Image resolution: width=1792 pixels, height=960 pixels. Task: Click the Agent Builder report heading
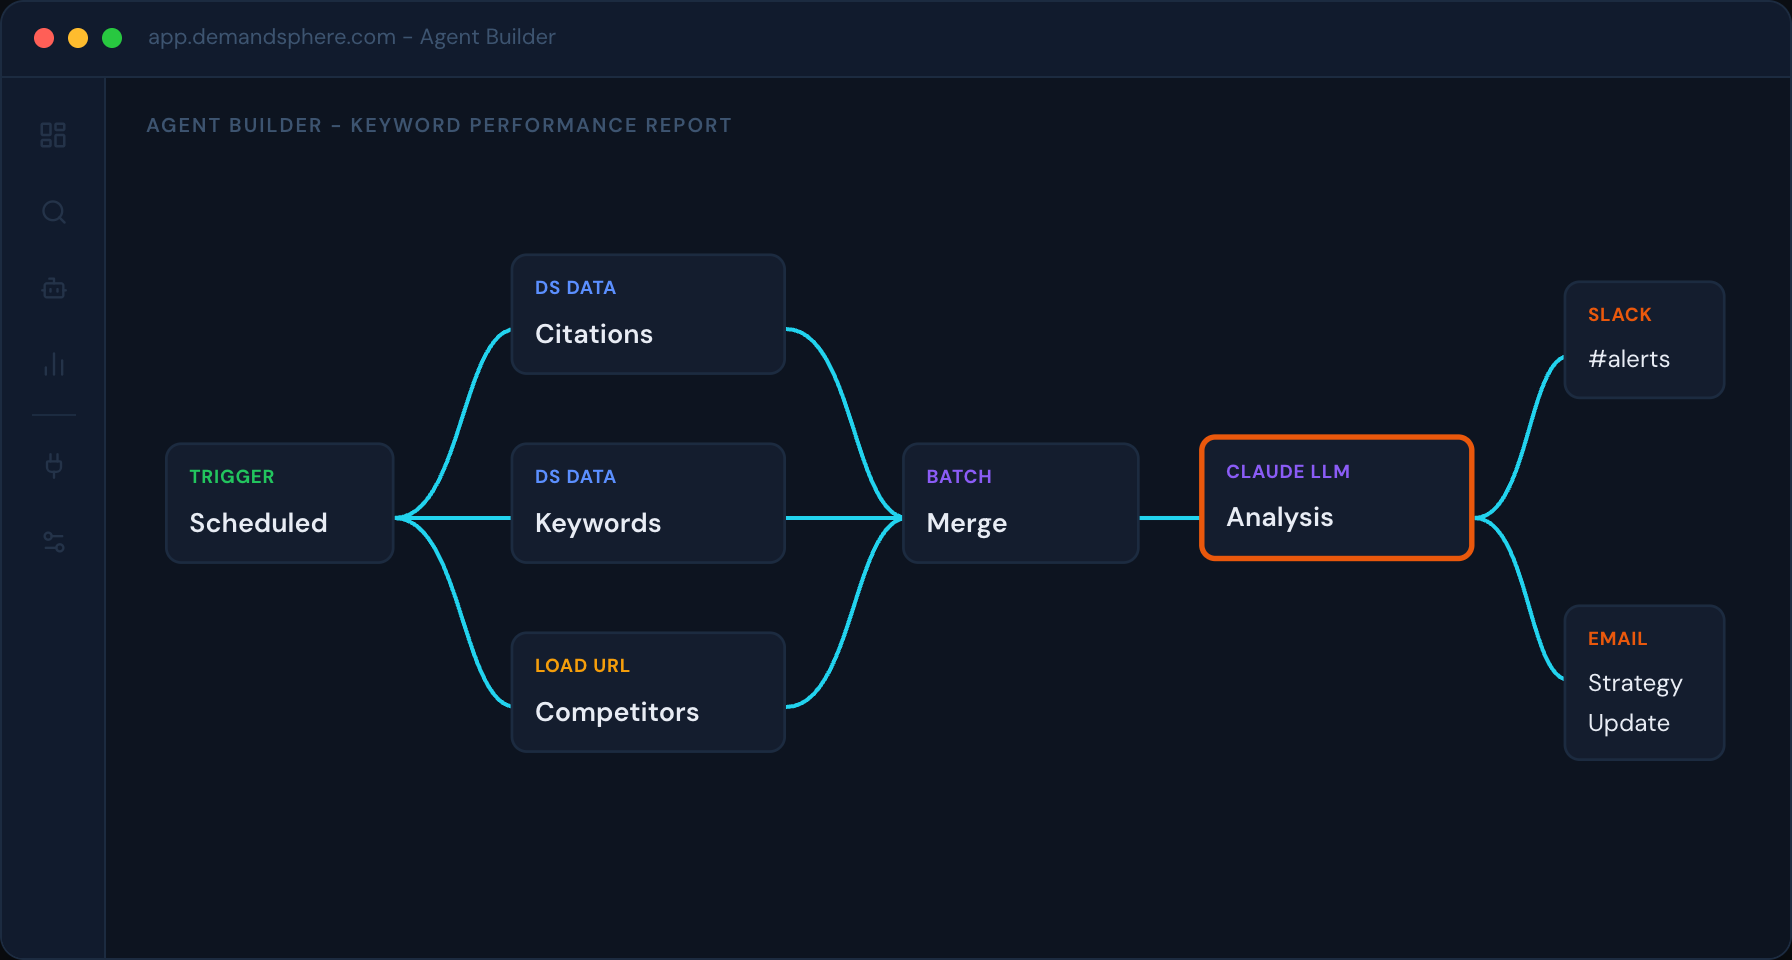tap(439, 125)
